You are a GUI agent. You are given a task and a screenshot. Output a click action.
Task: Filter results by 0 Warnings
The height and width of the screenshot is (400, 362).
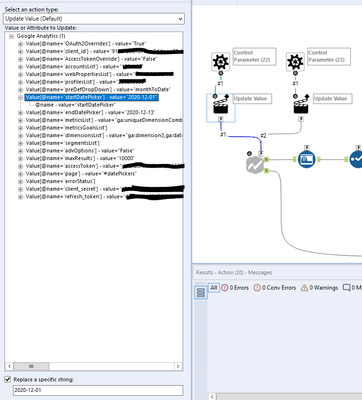[319, 288]
